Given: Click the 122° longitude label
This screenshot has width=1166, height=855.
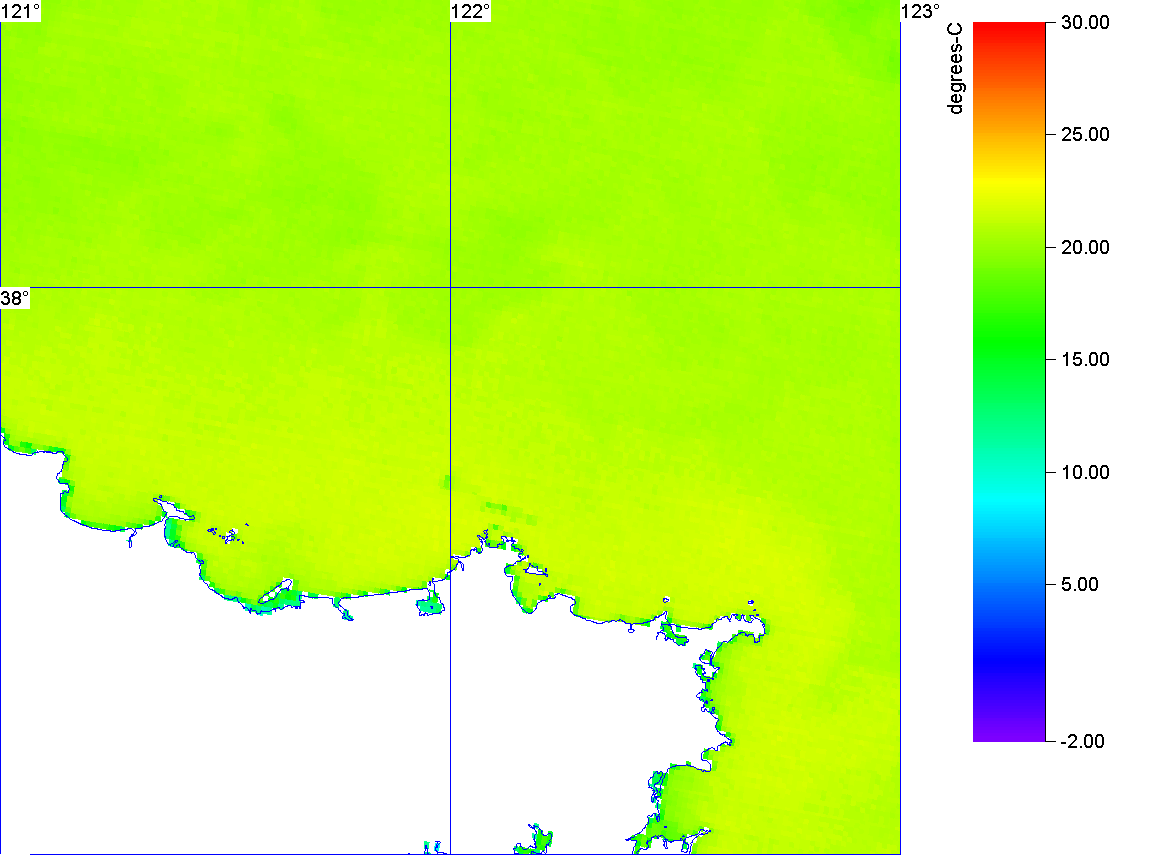Looking at the screenshot, I should tap(471, 11).
